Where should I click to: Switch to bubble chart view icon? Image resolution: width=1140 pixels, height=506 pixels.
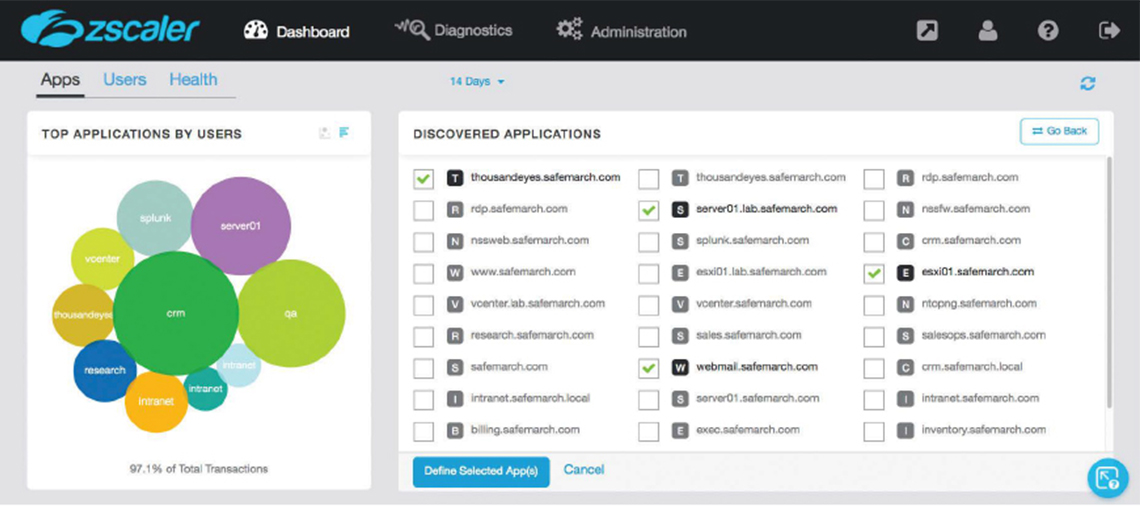pyautogui.click(x=325, y=132)
